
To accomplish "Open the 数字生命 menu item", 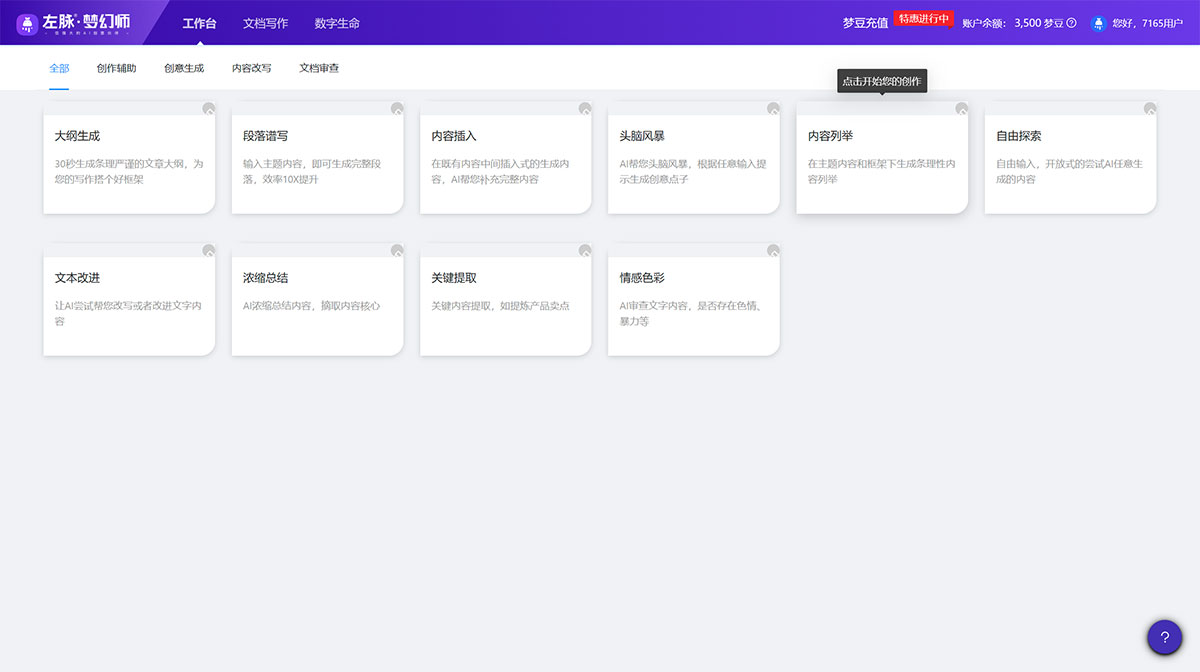I will pyautogui.click(x=337, y=23).
